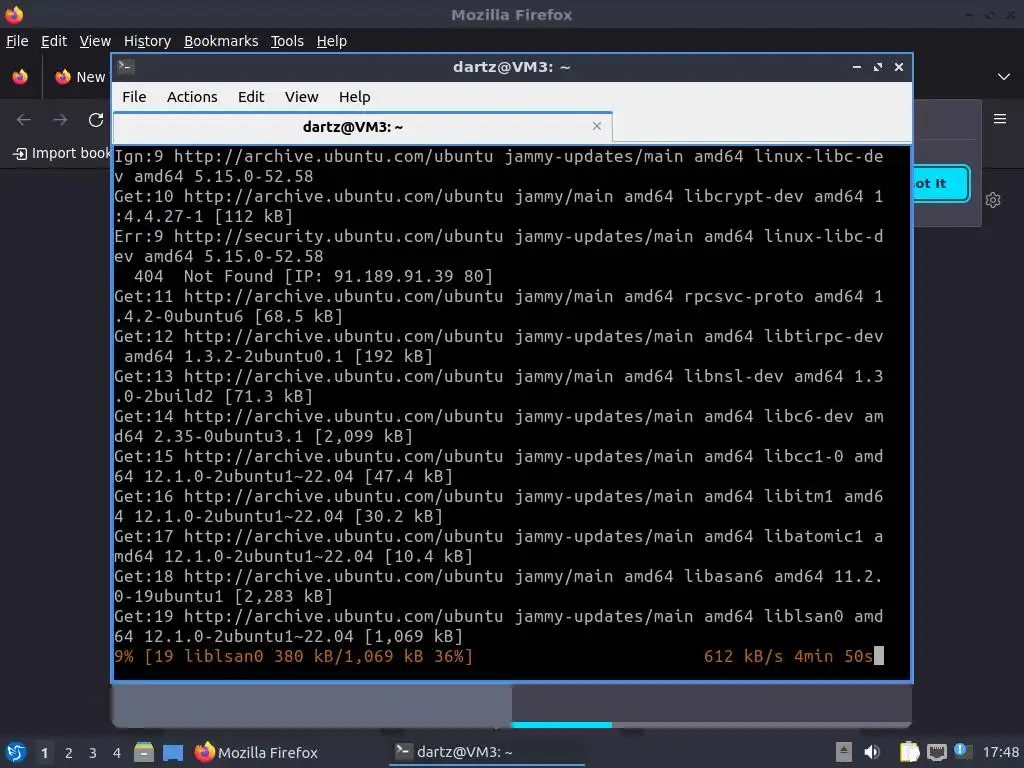Open Firefox Edit menu
The width and height of the screenshot is (1024, 768).
tap(54, 41)
